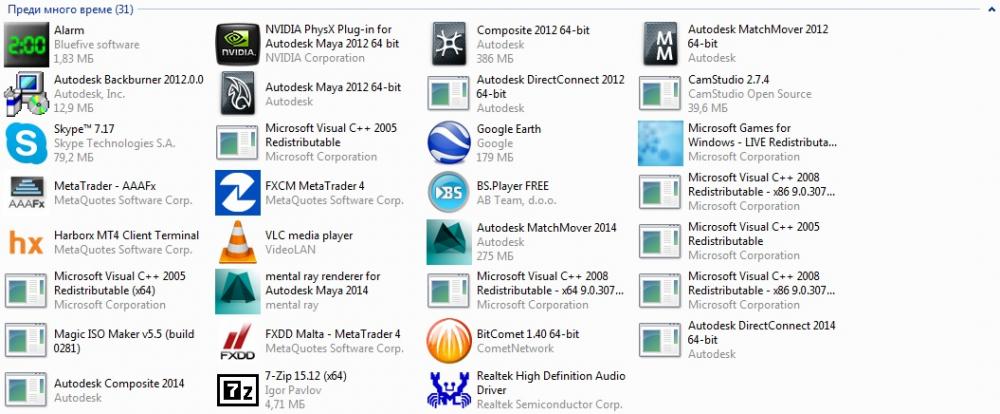Click the 'Skype Technologies S.A.' publisher text

(115, 143)
